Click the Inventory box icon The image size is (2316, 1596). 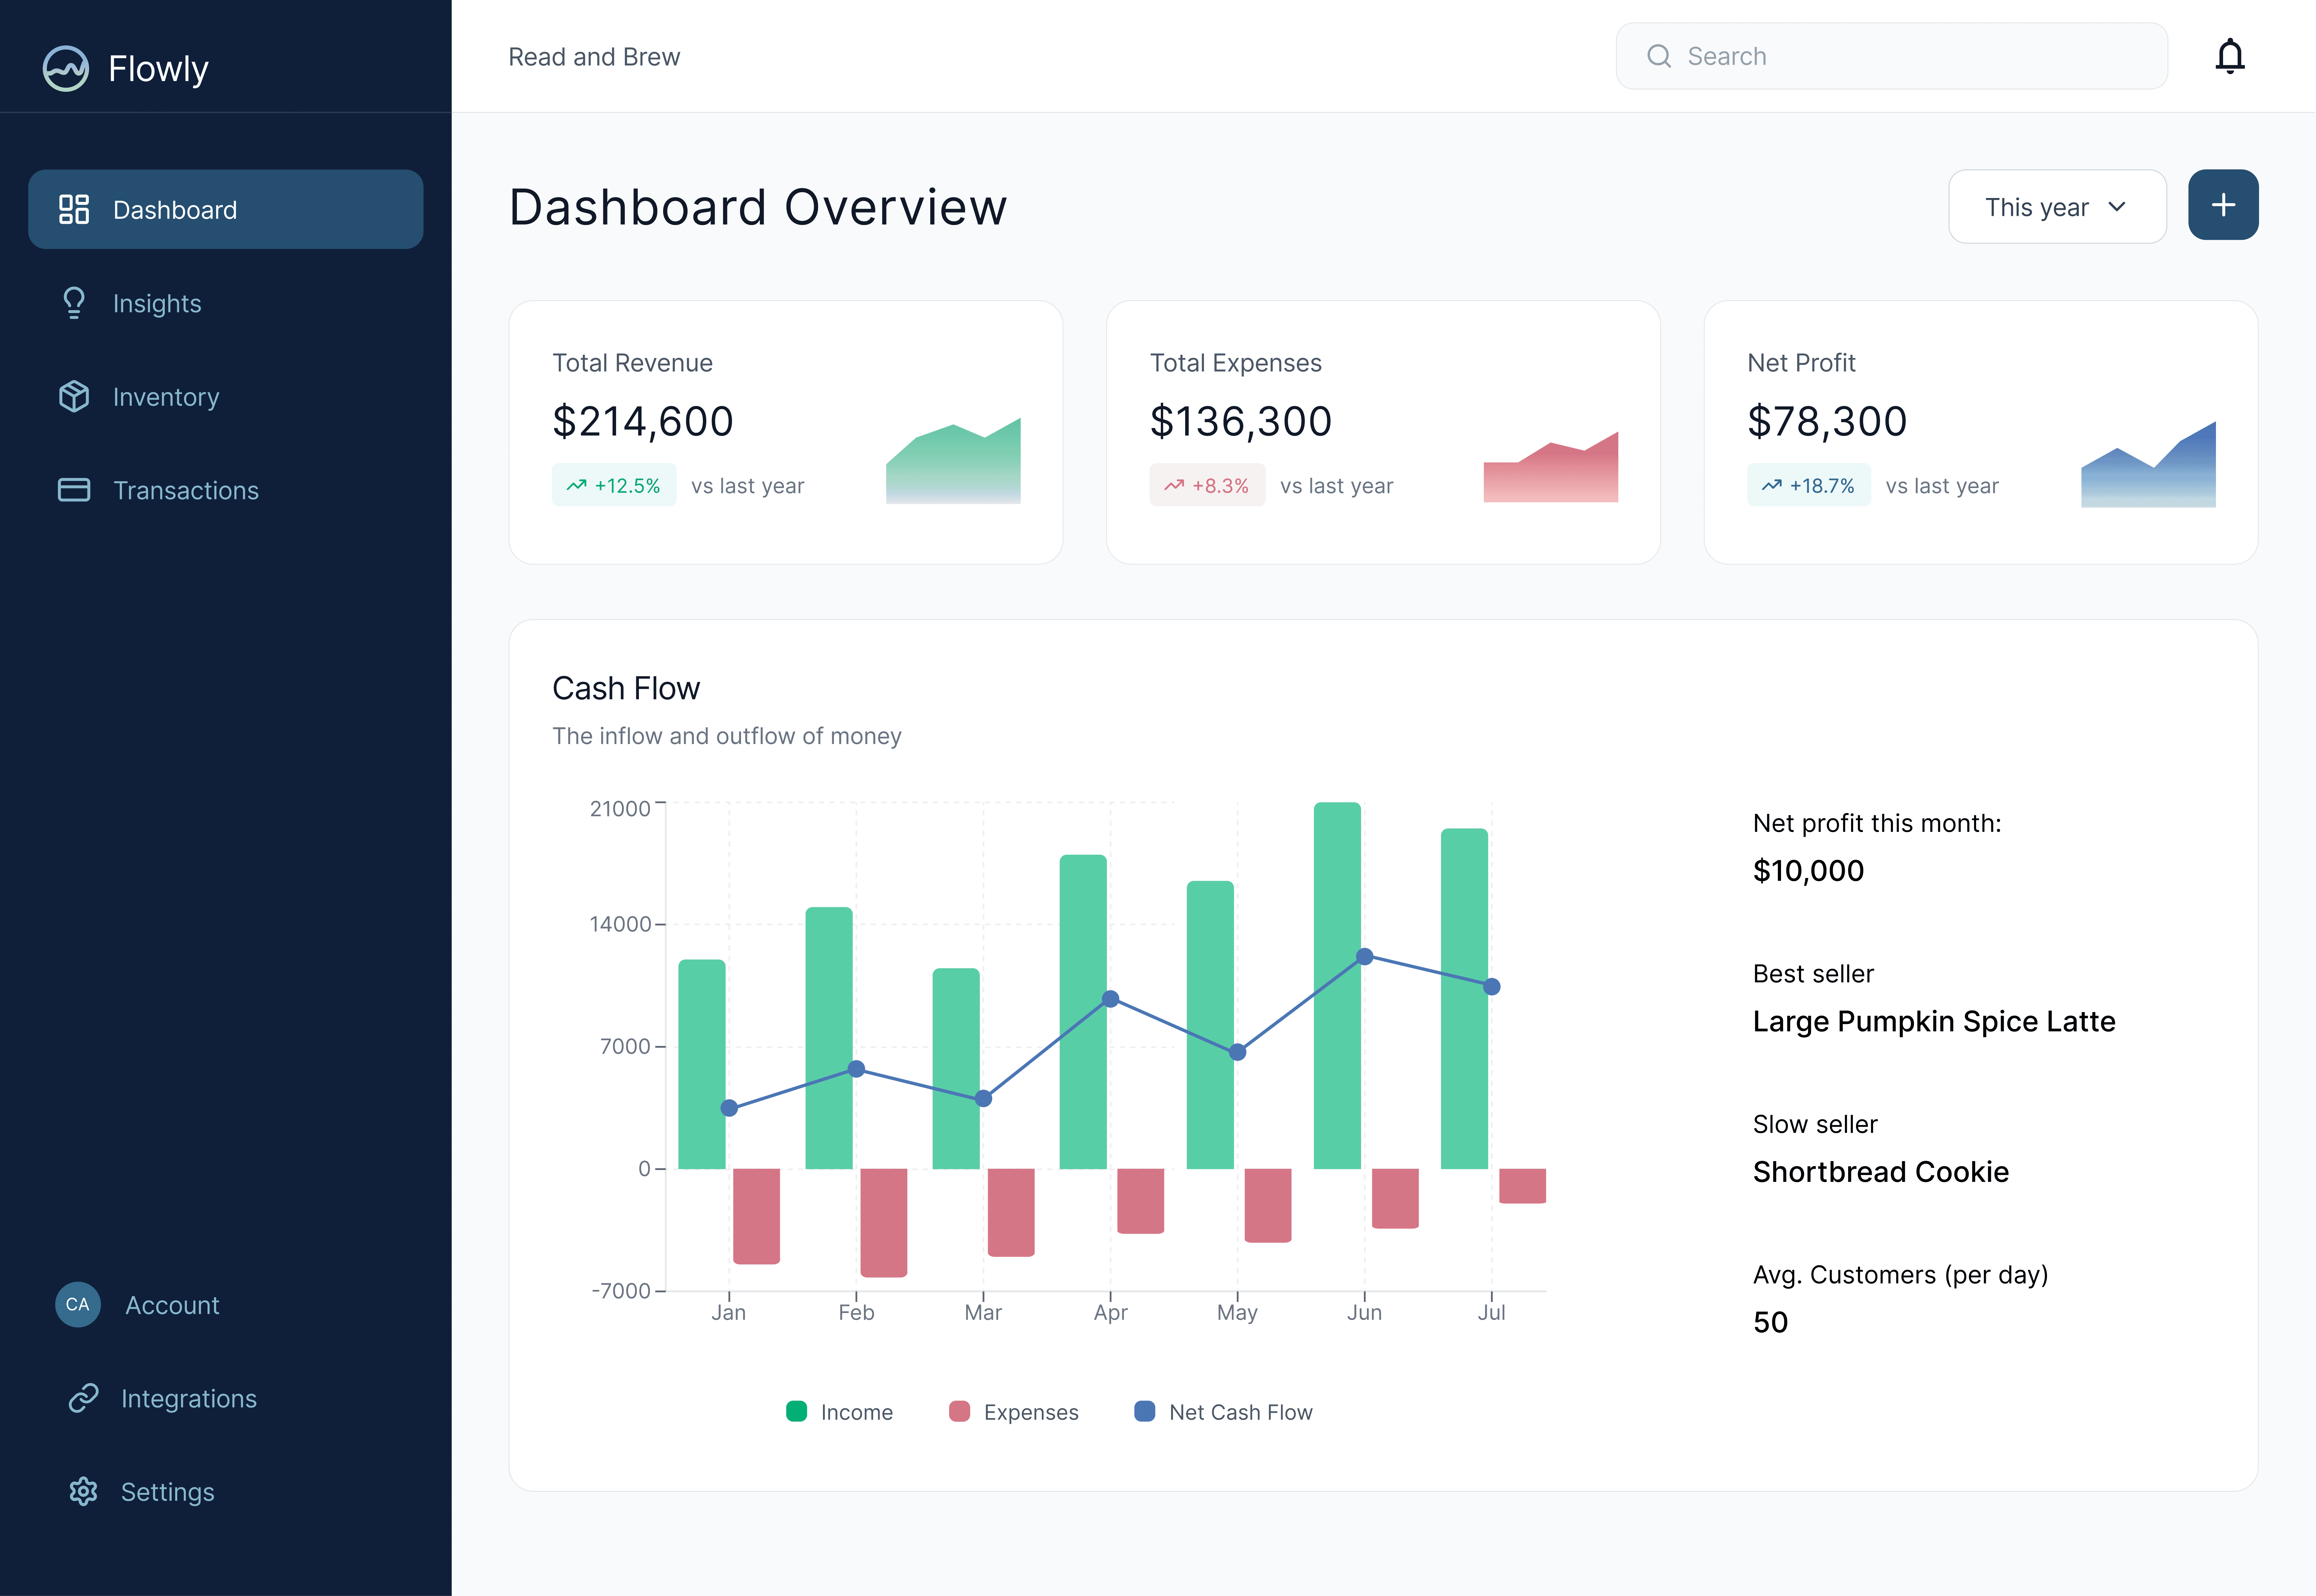click(x=74, y=397)
